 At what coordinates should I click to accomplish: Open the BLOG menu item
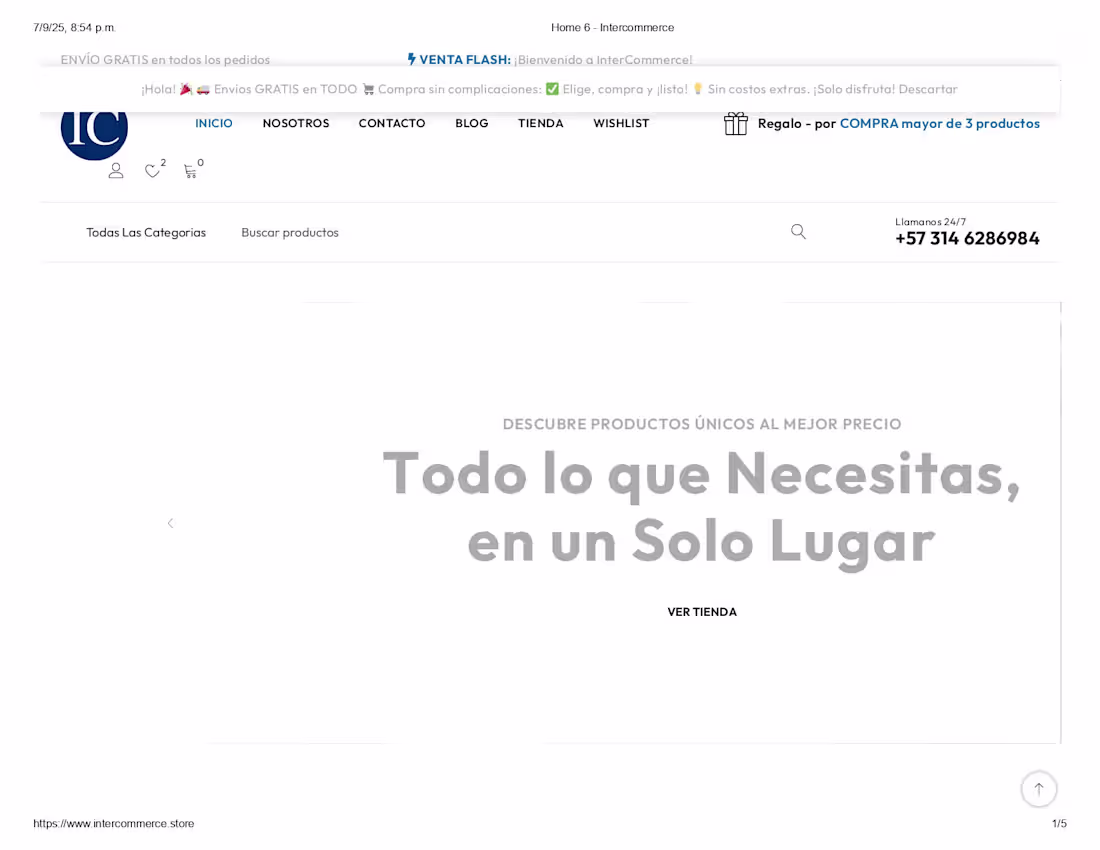472,123
